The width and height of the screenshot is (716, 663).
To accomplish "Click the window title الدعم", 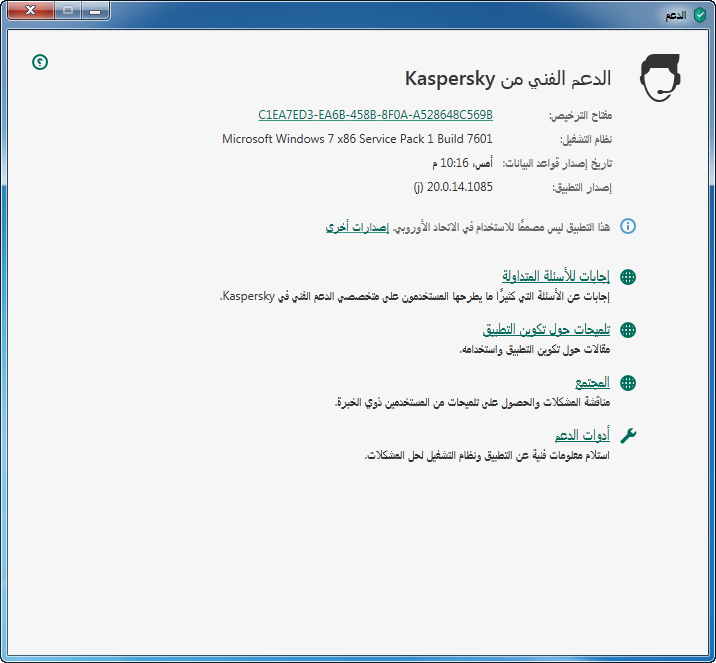I will (676, 16).
